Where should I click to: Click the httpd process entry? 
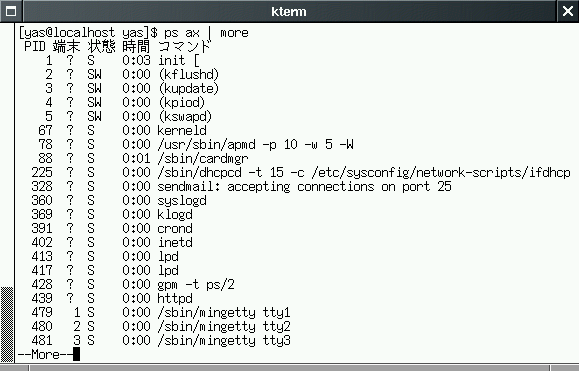(175, 298)
